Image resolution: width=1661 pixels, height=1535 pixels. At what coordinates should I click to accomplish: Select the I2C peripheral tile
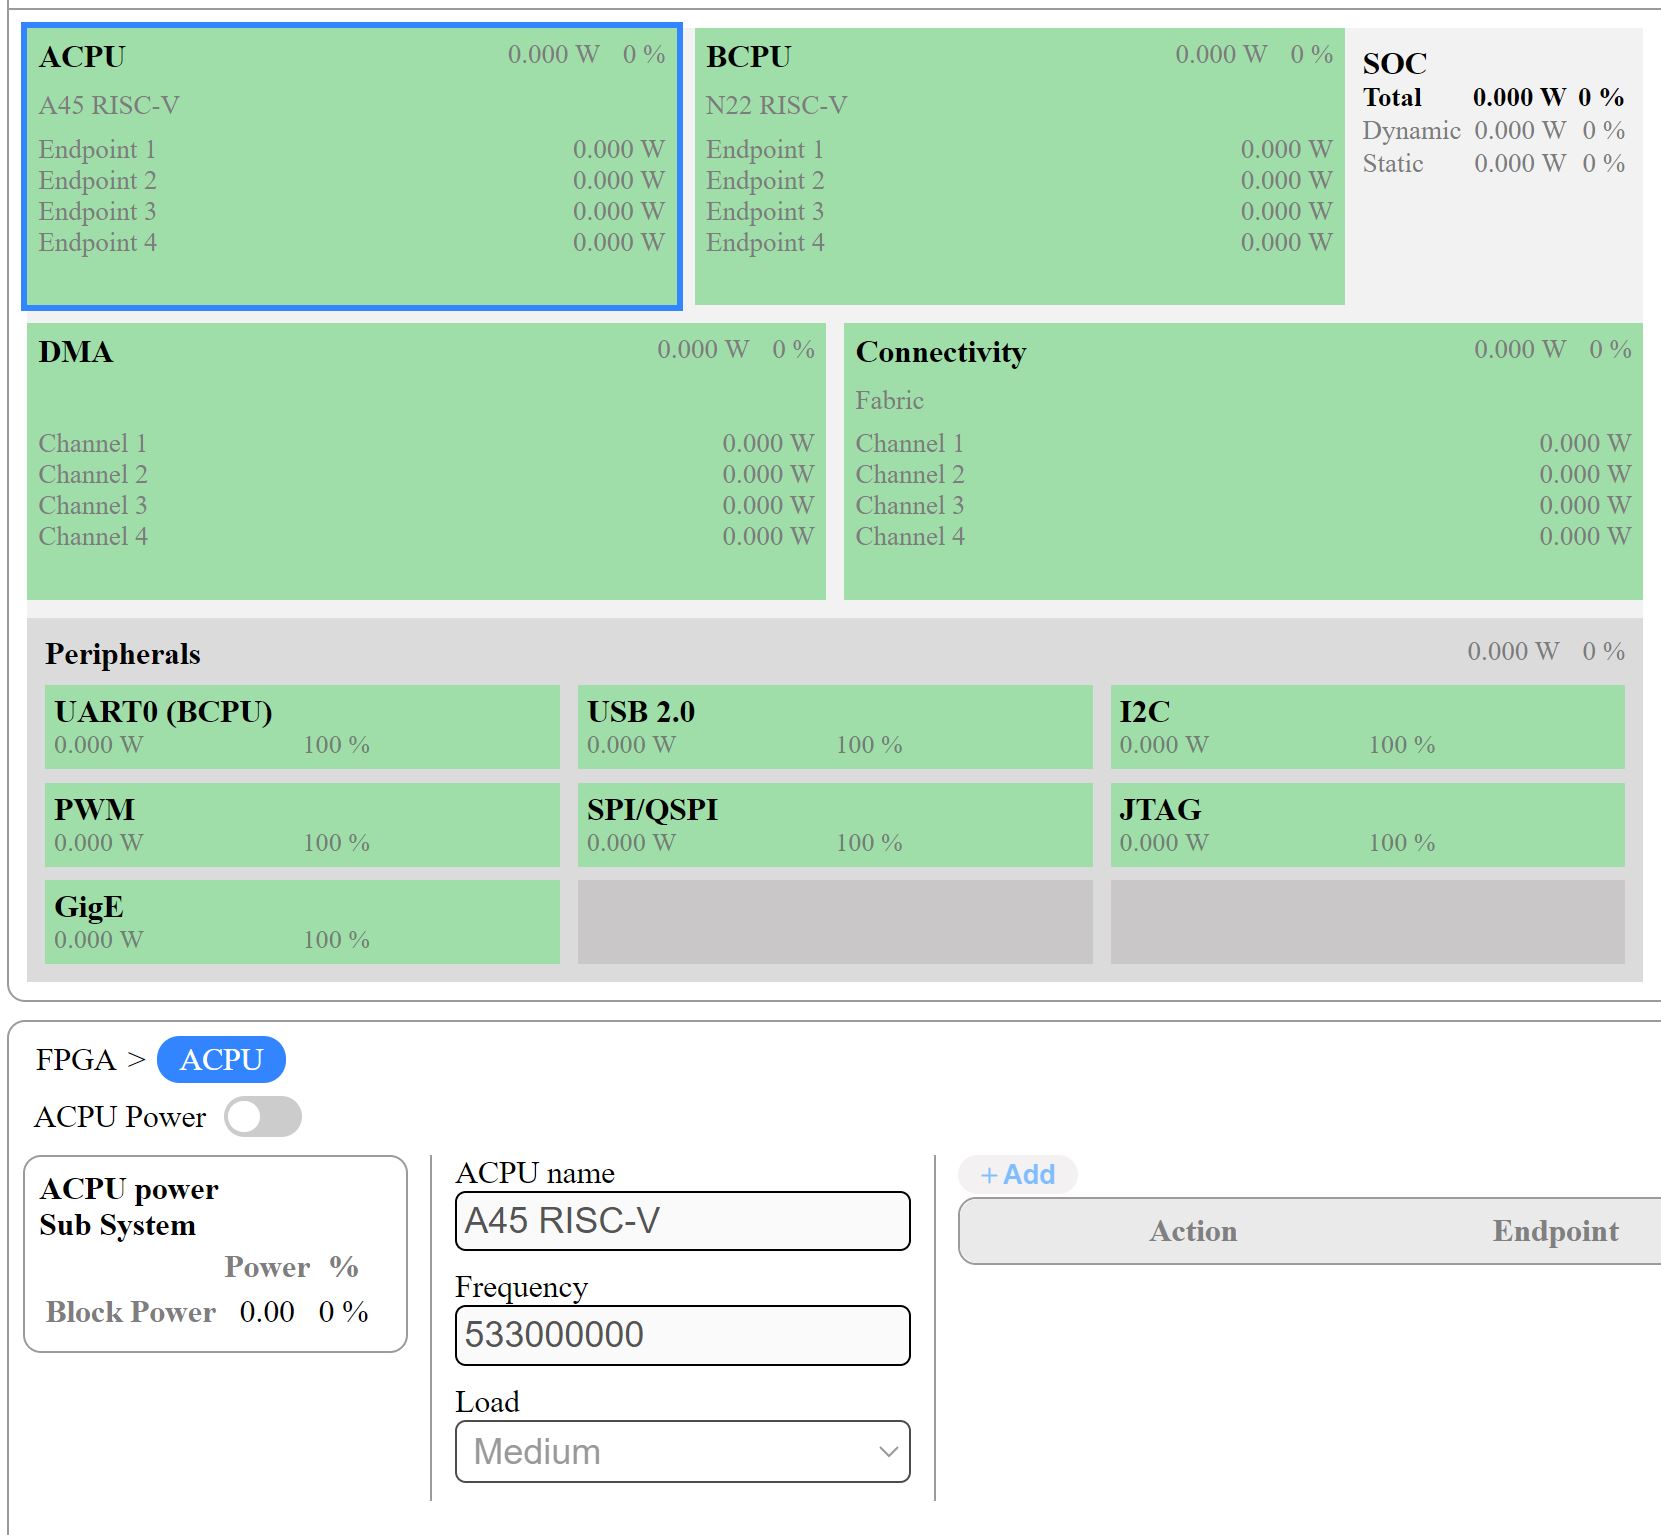(x=1367, y=727)
